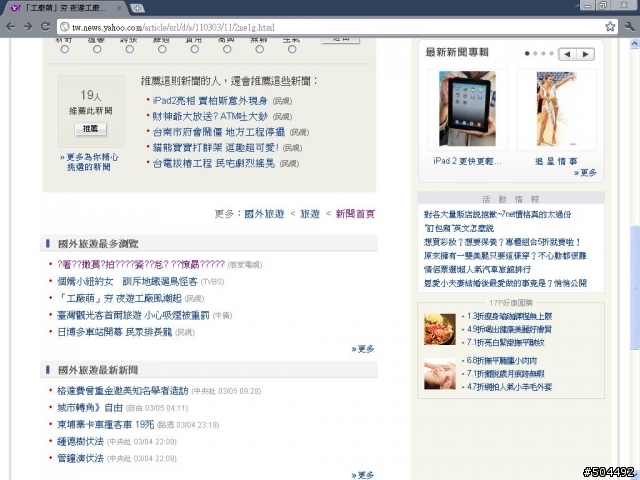Open the 6.8折 deal link
Screen dimensions: 640x480
click(502, 361)
